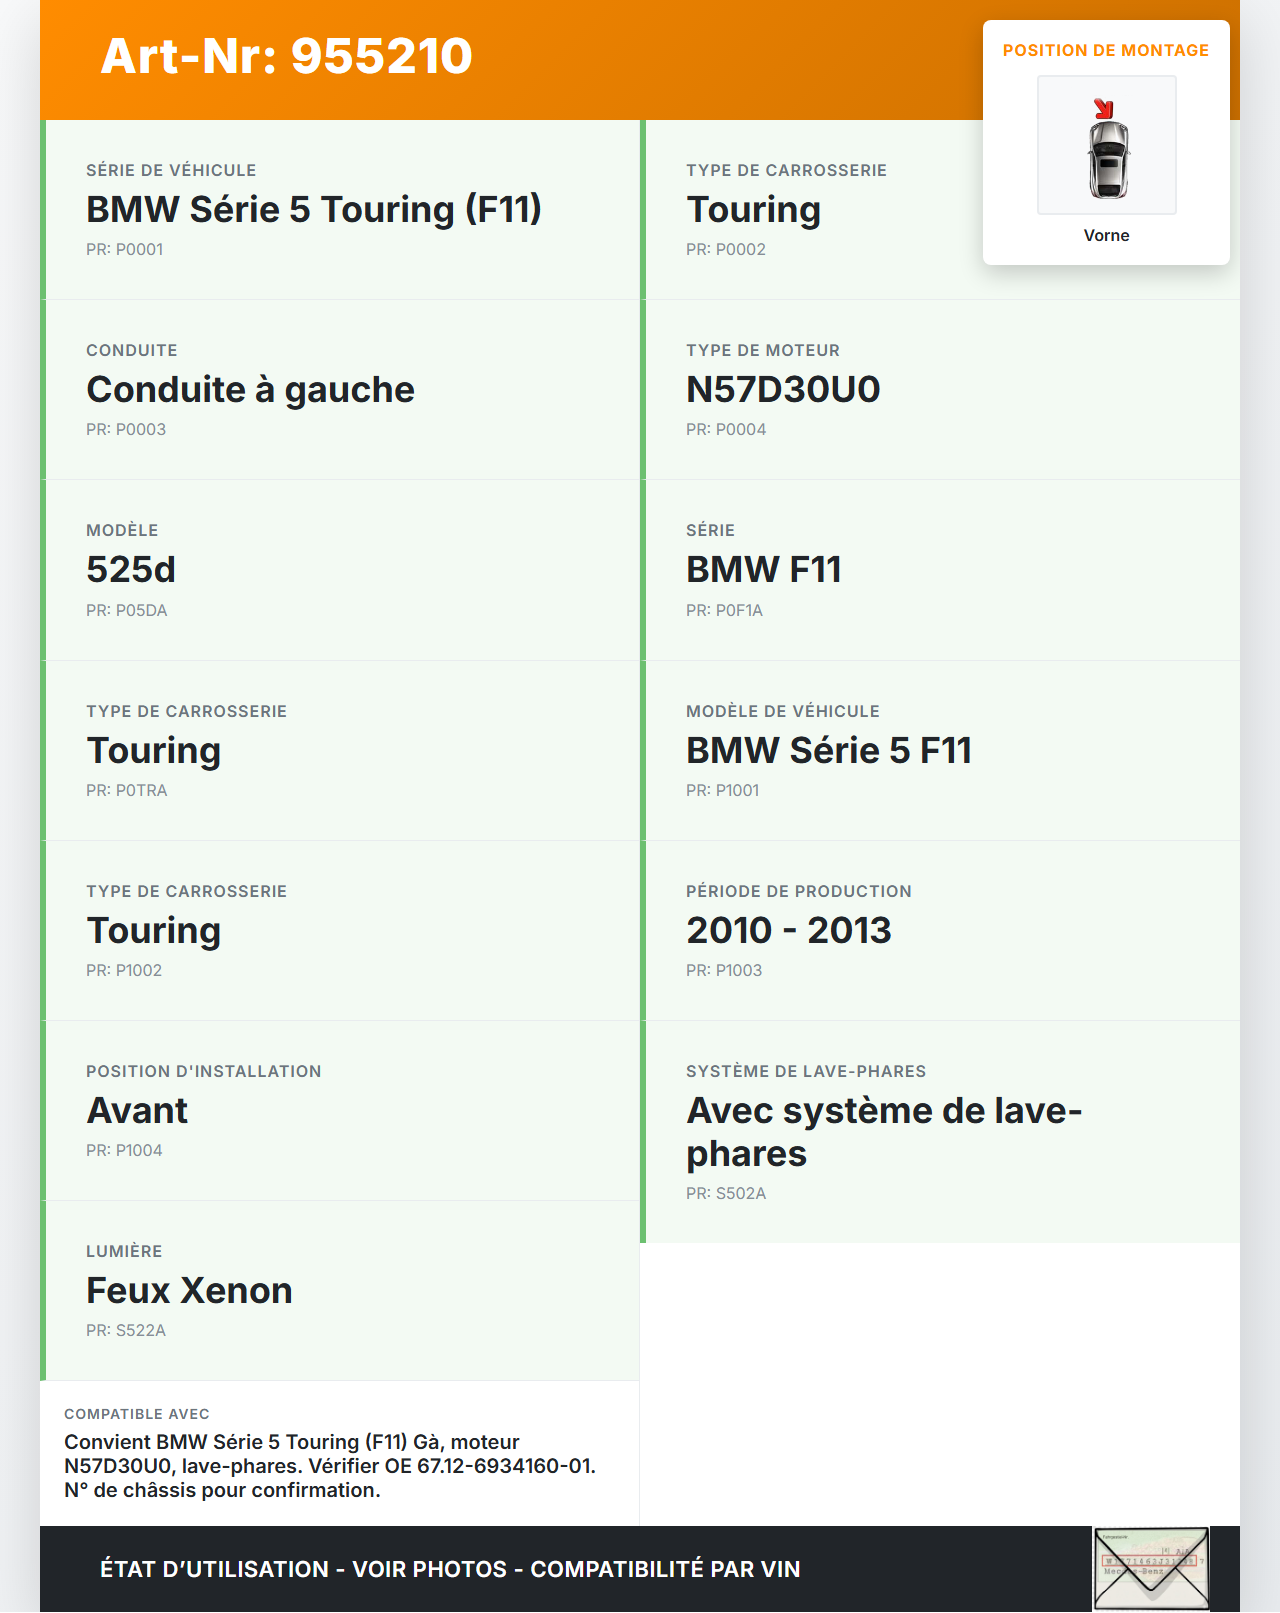1280x1613 pixels.
Task: Click the VIN envelope icon in footer
Action: click(x=1151, y=1568)
